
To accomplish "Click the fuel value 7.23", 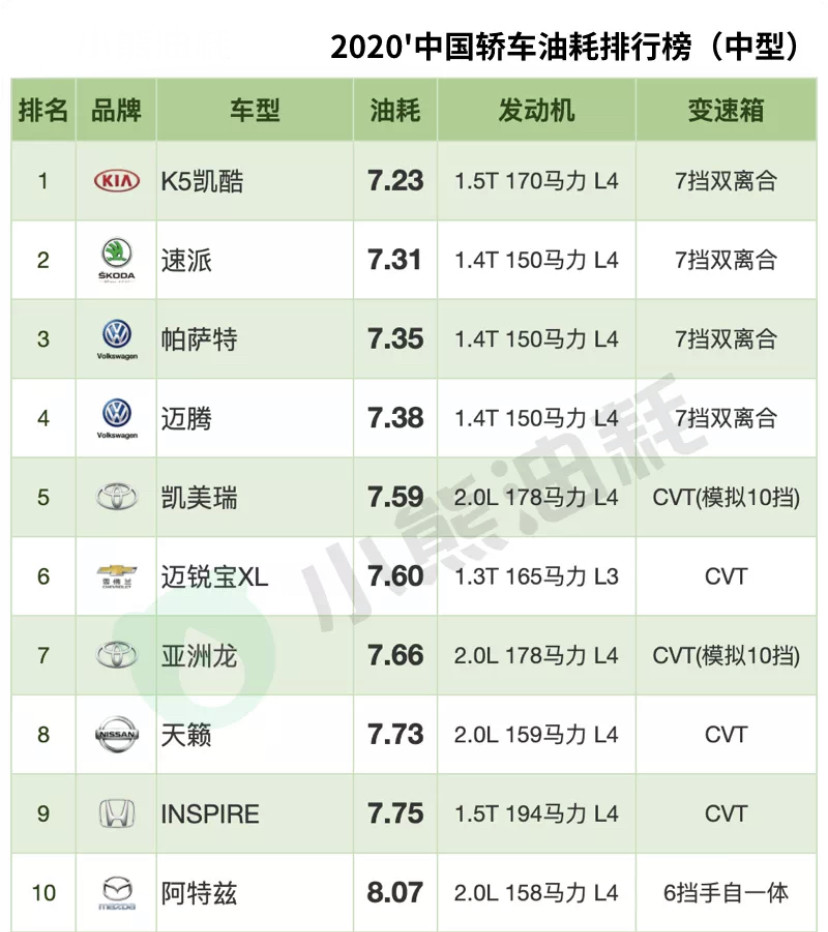I will coord(395,181).
